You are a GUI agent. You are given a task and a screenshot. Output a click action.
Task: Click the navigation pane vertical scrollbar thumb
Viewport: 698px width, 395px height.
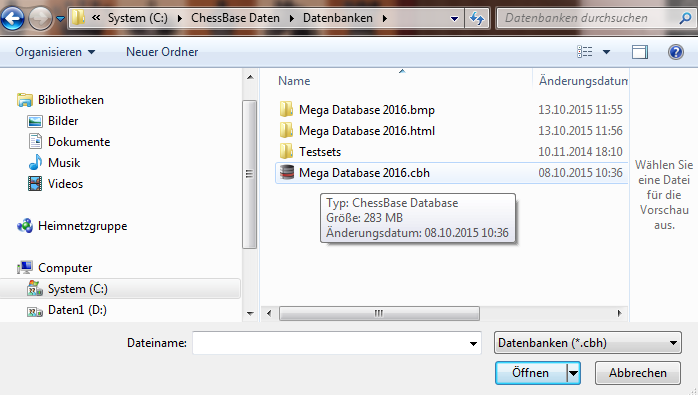(250, 174)
